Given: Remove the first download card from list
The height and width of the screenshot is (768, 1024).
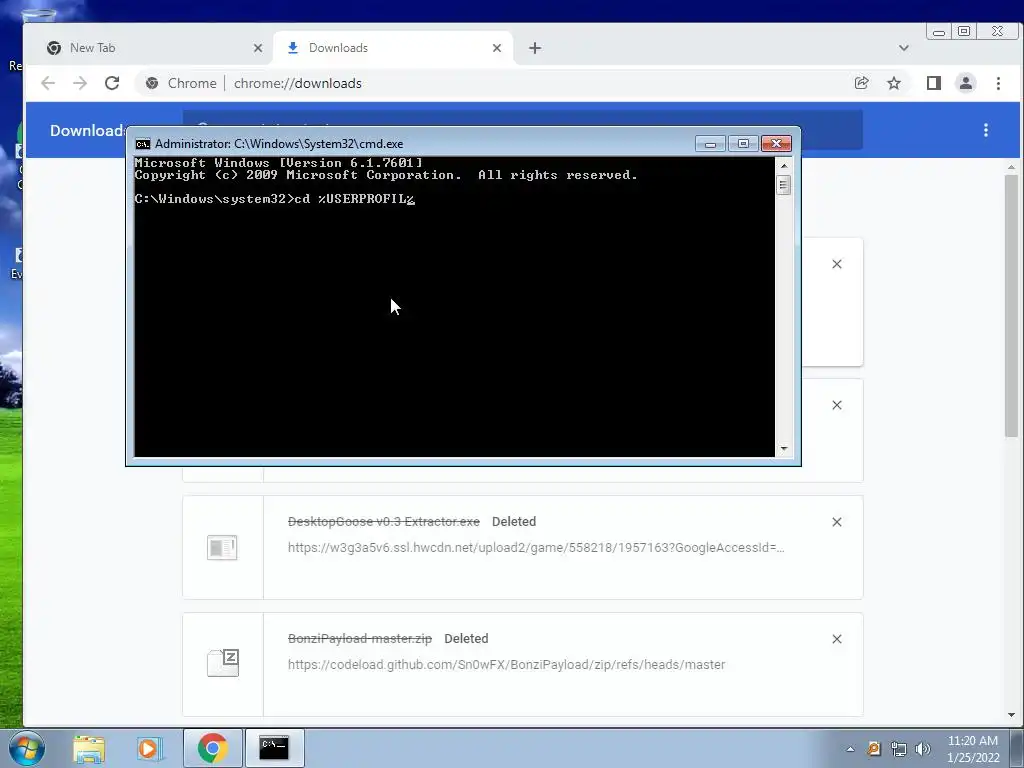Looking at the screenshot, I should click(x=837, y=264).
